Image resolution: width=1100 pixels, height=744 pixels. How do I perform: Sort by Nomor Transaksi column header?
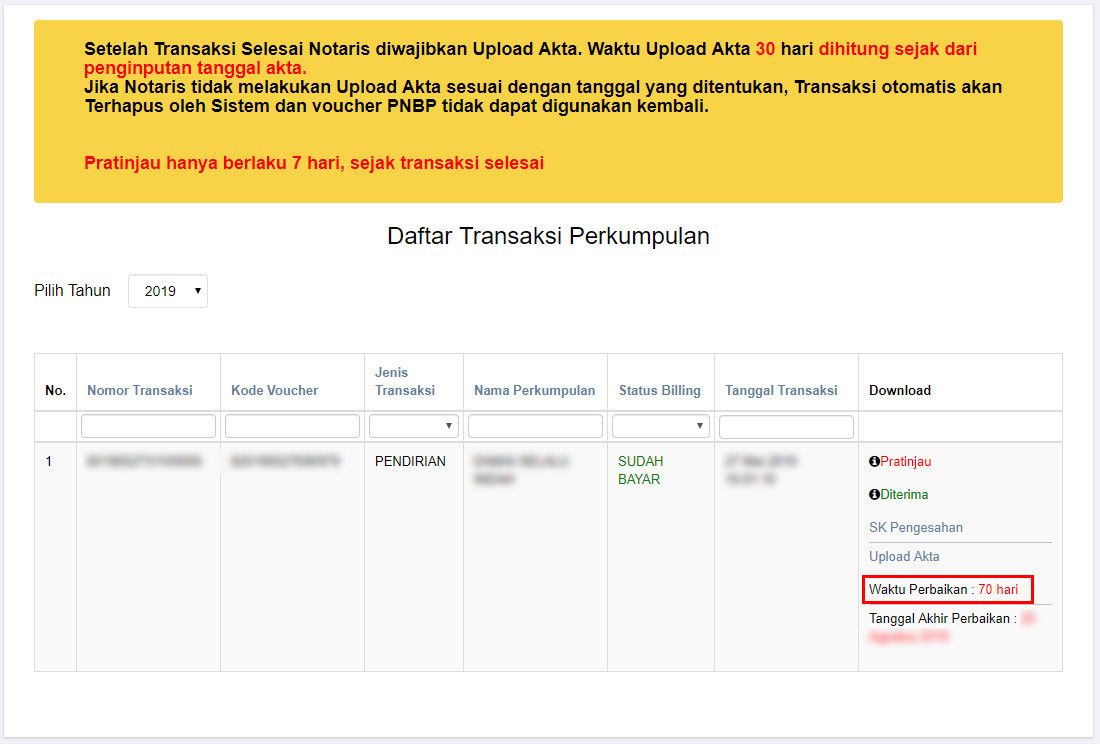(139, 390)
